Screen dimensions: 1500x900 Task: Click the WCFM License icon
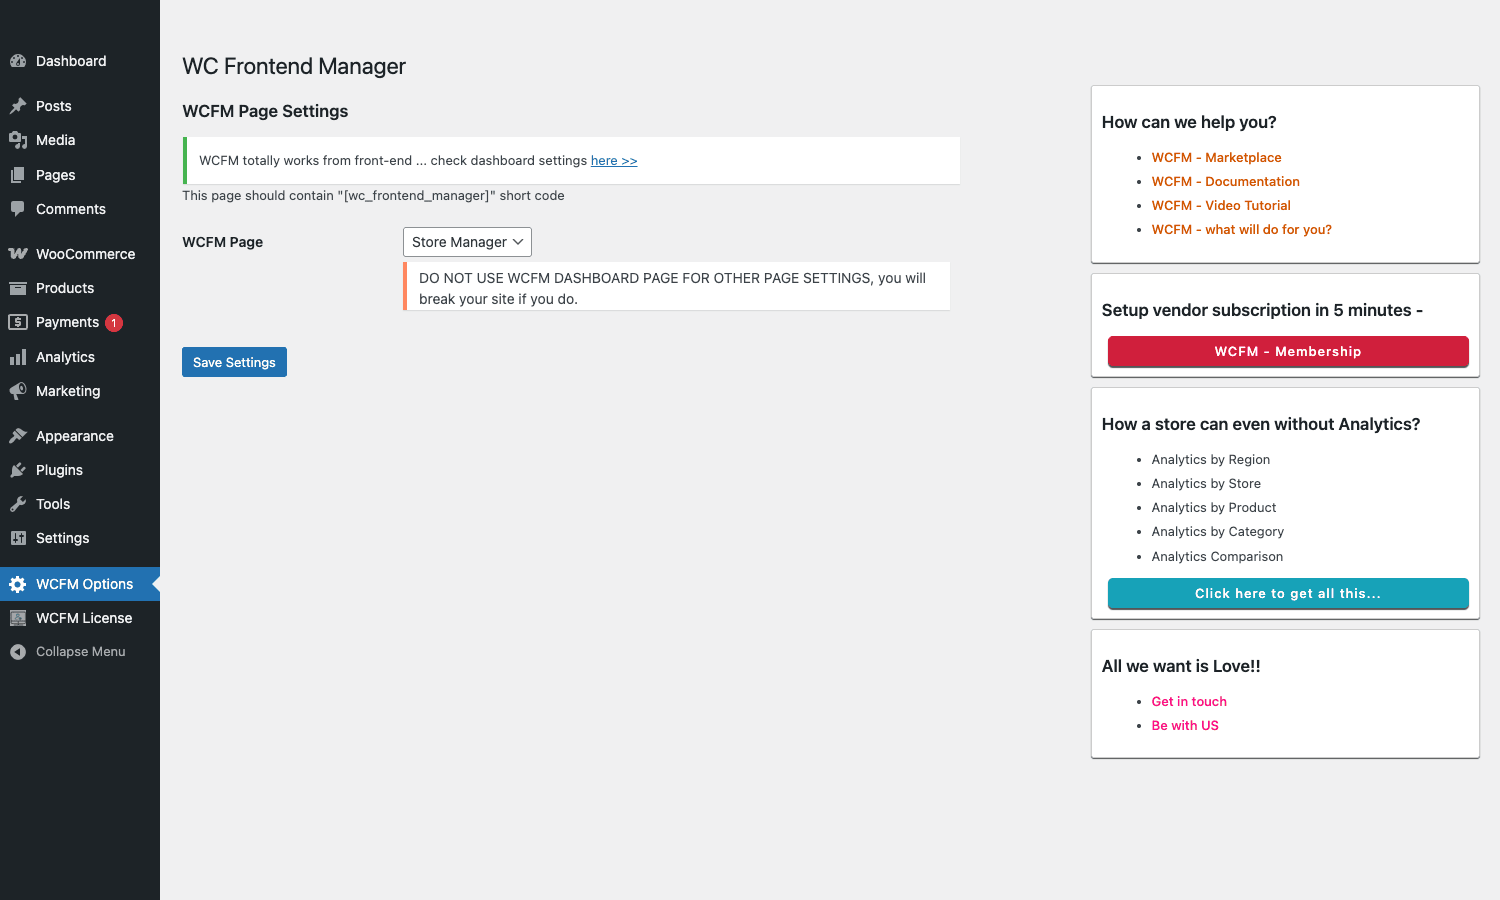(x=18, y=618)
